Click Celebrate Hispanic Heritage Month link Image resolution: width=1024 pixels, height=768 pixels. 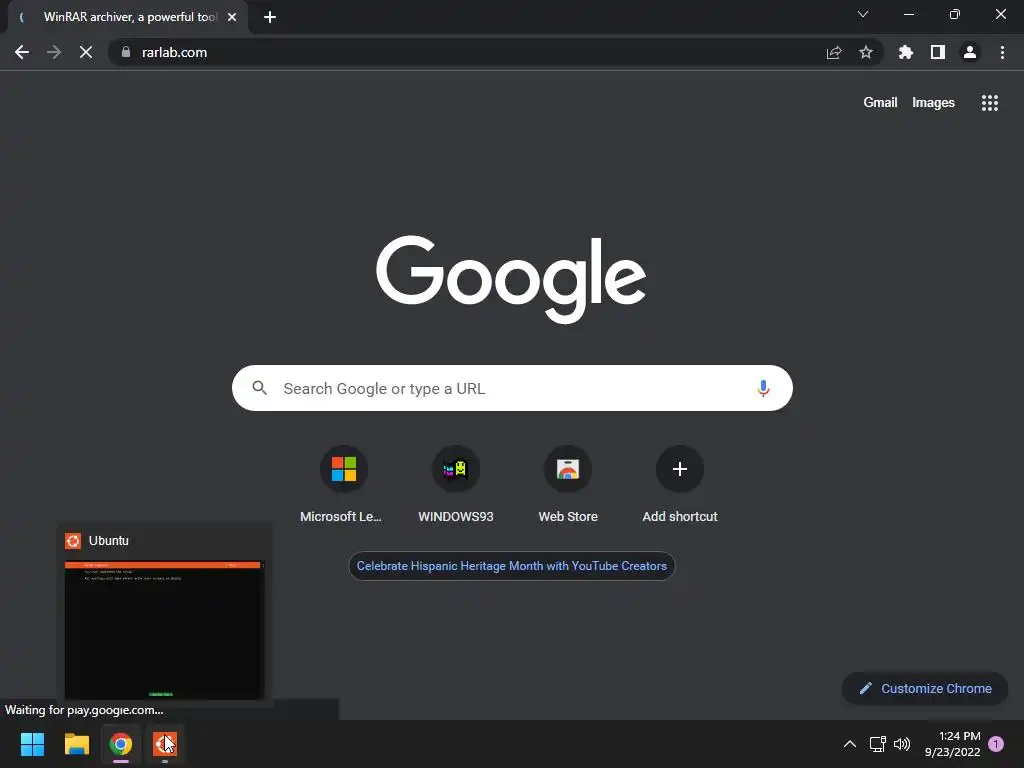coord(511,566)
